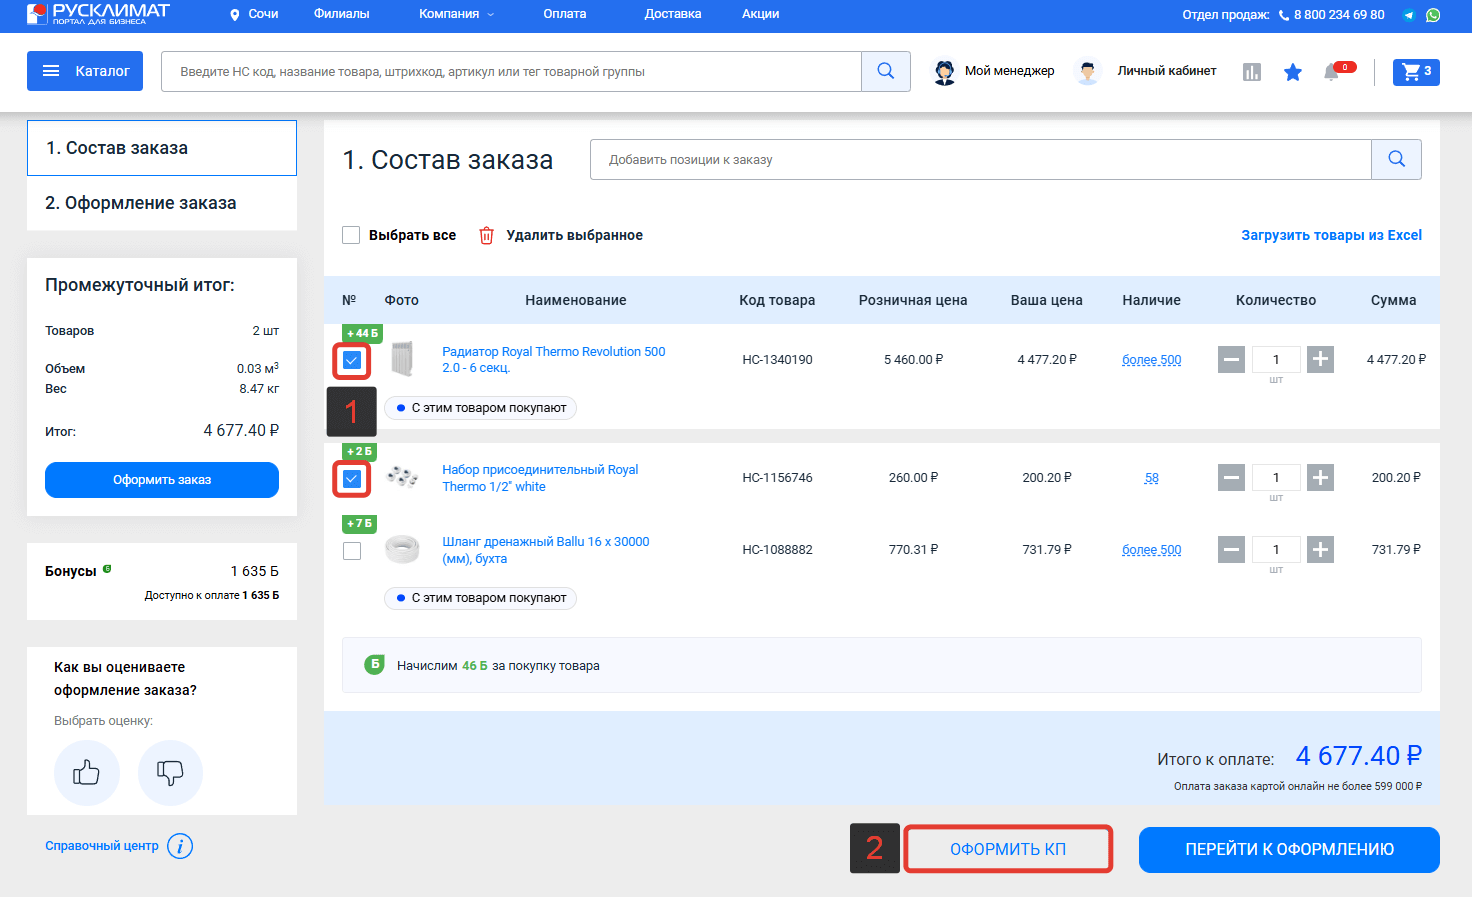Image resolution: width=1472 pixels, height=897 pixels.
Task: Increase quantity of Шланг дренажный Ballu
Action: tap(1320, 549)
